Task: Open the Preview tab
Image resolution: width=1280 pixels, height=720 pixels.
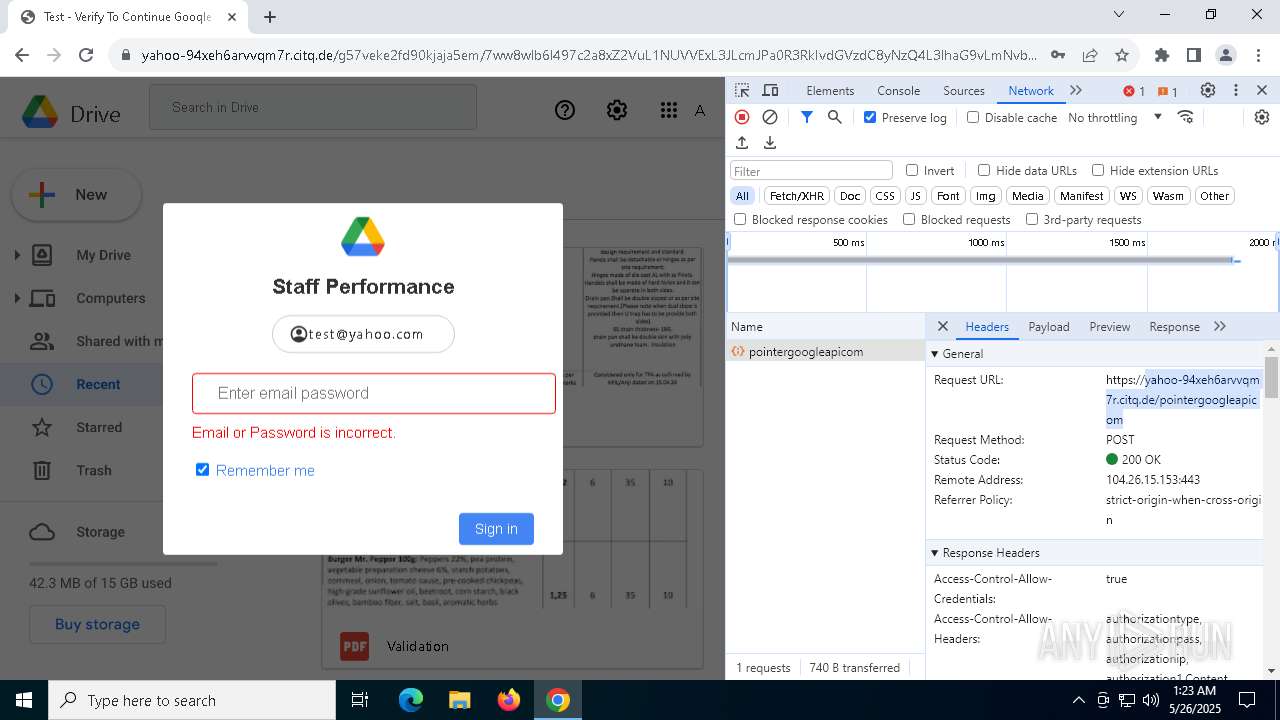Action: tap(1110, 326)
